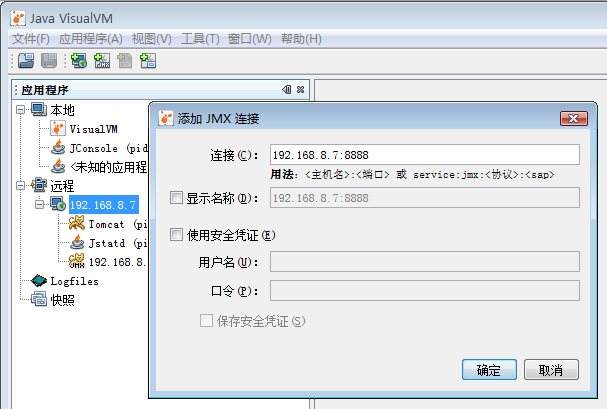Collapse the 远程 tree node
Screen dimensions: 607x409
21,185
